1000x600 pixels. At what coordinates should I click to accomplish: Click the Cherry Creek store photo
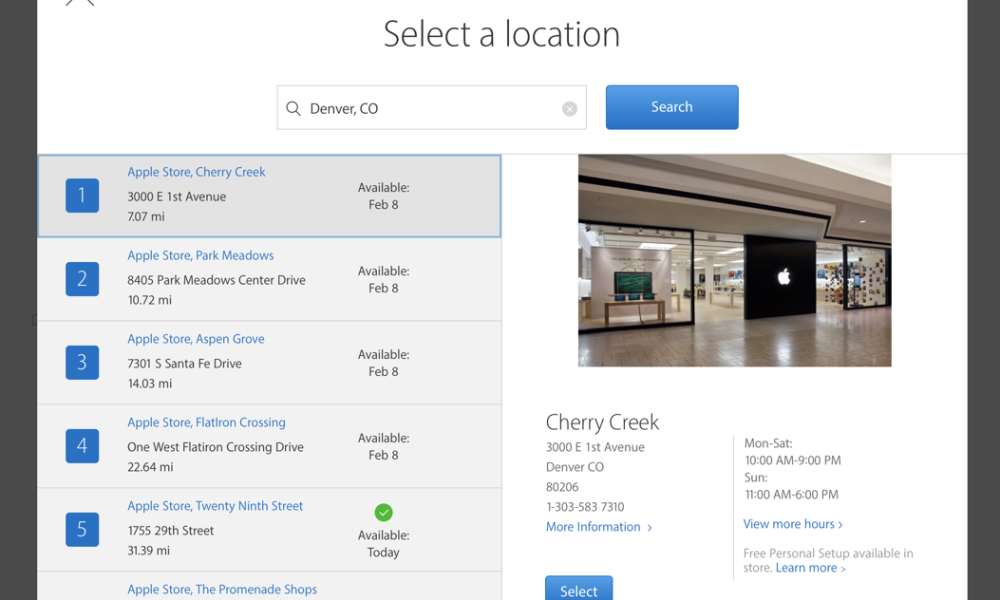(734, 260)
